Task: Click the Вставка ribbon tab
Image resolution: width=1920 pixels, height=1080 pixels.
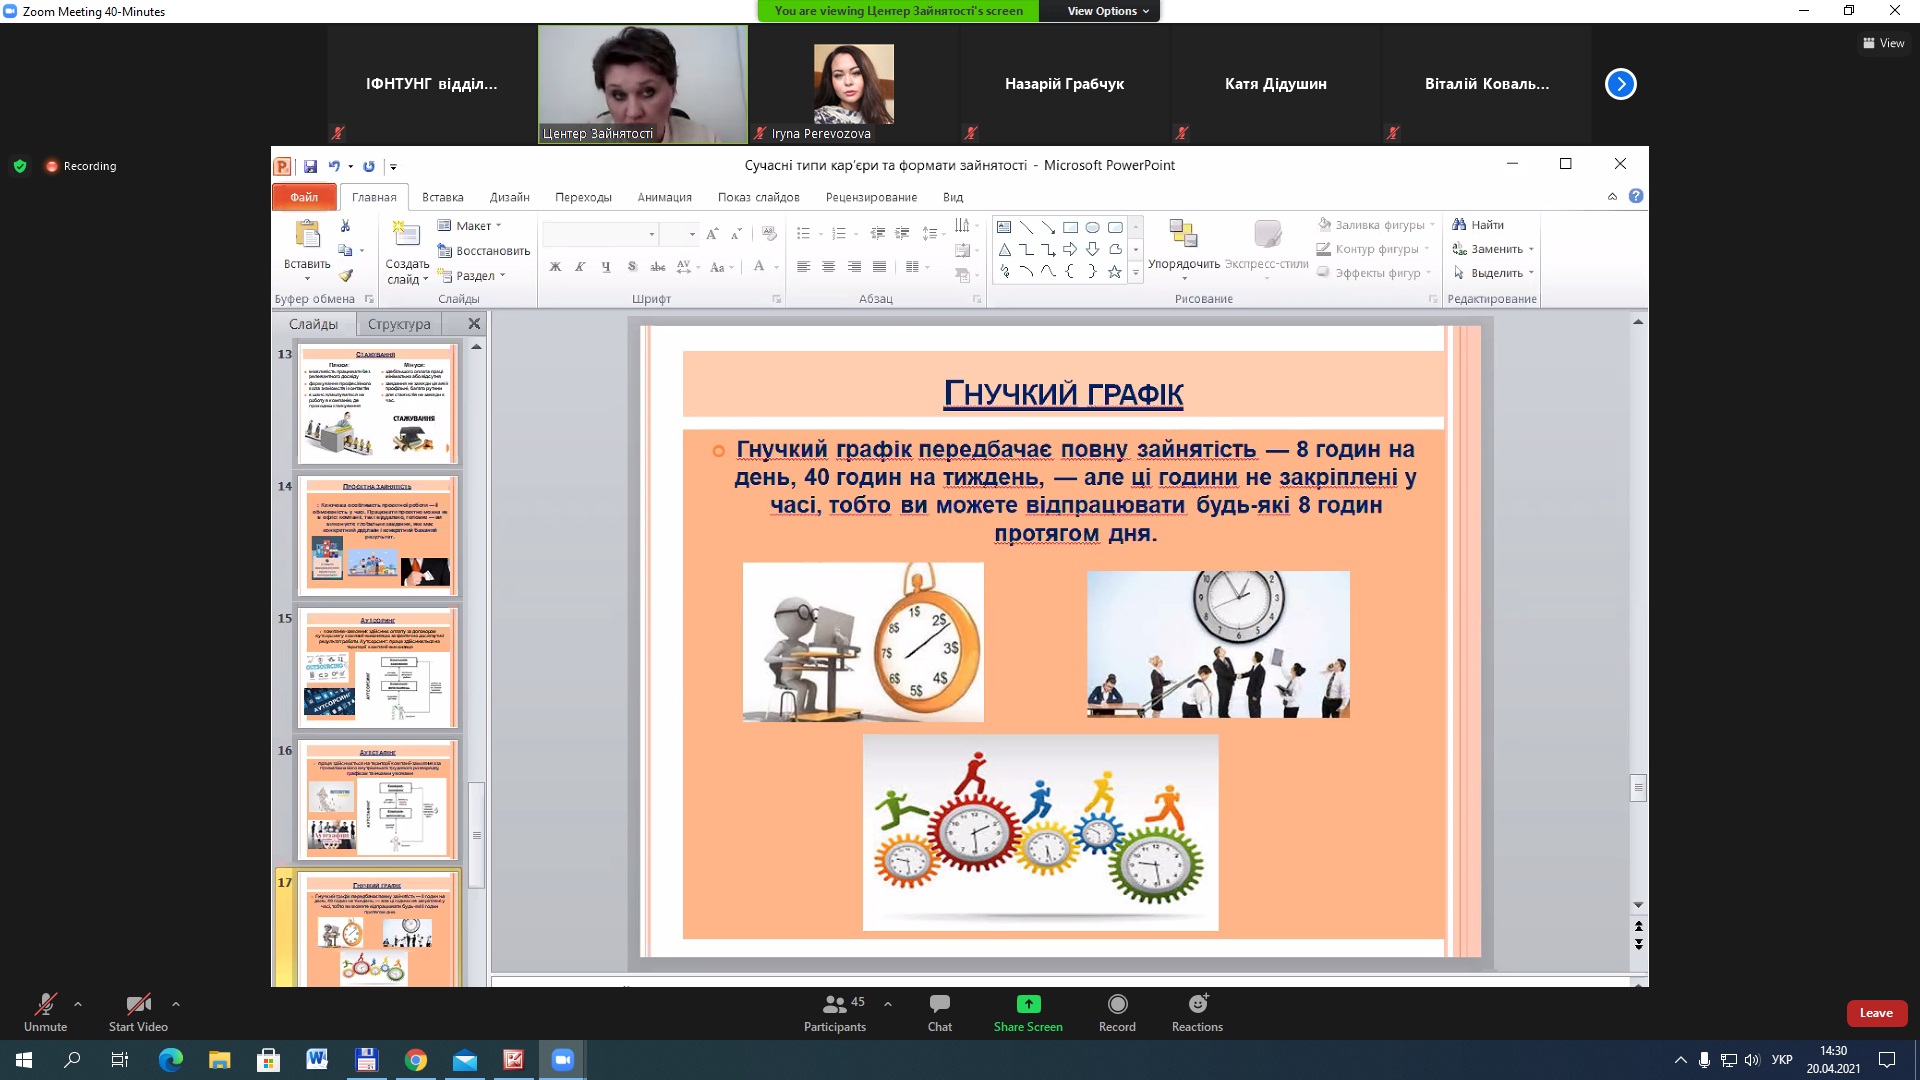Action: tap(442, 197)
